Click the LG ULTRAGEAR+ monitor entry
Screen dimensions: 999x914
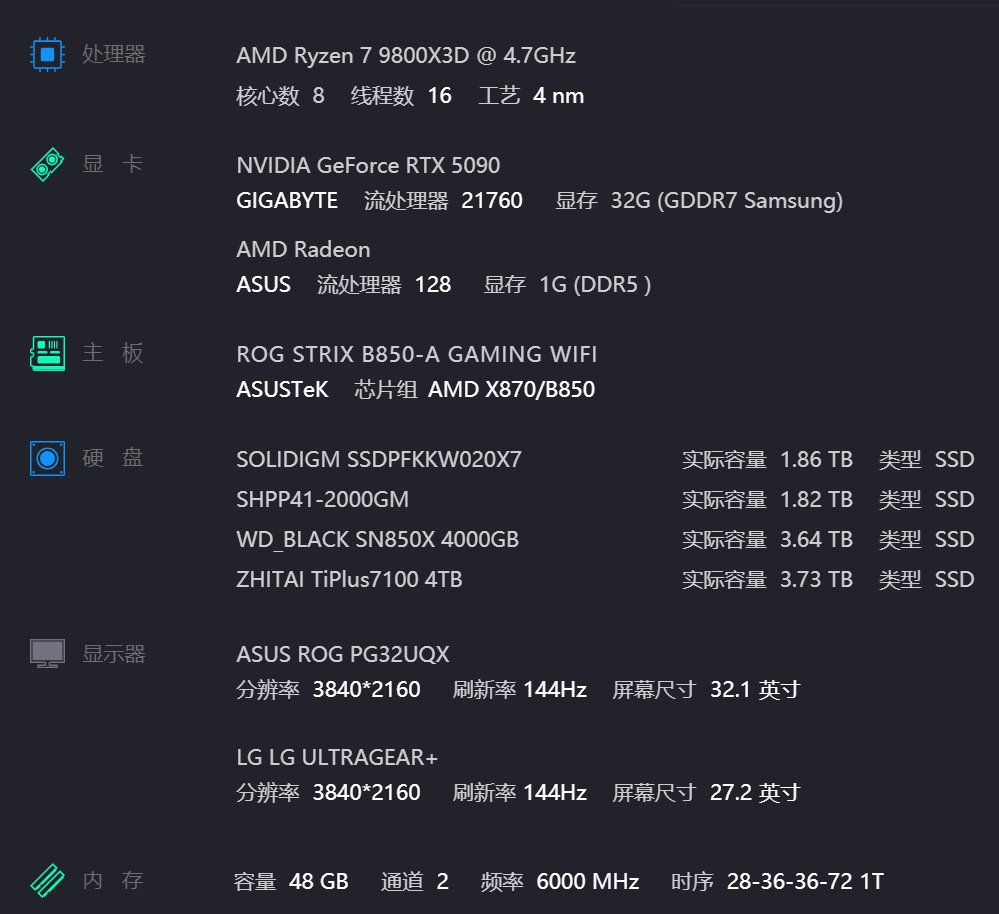click(x=337, y=757)
